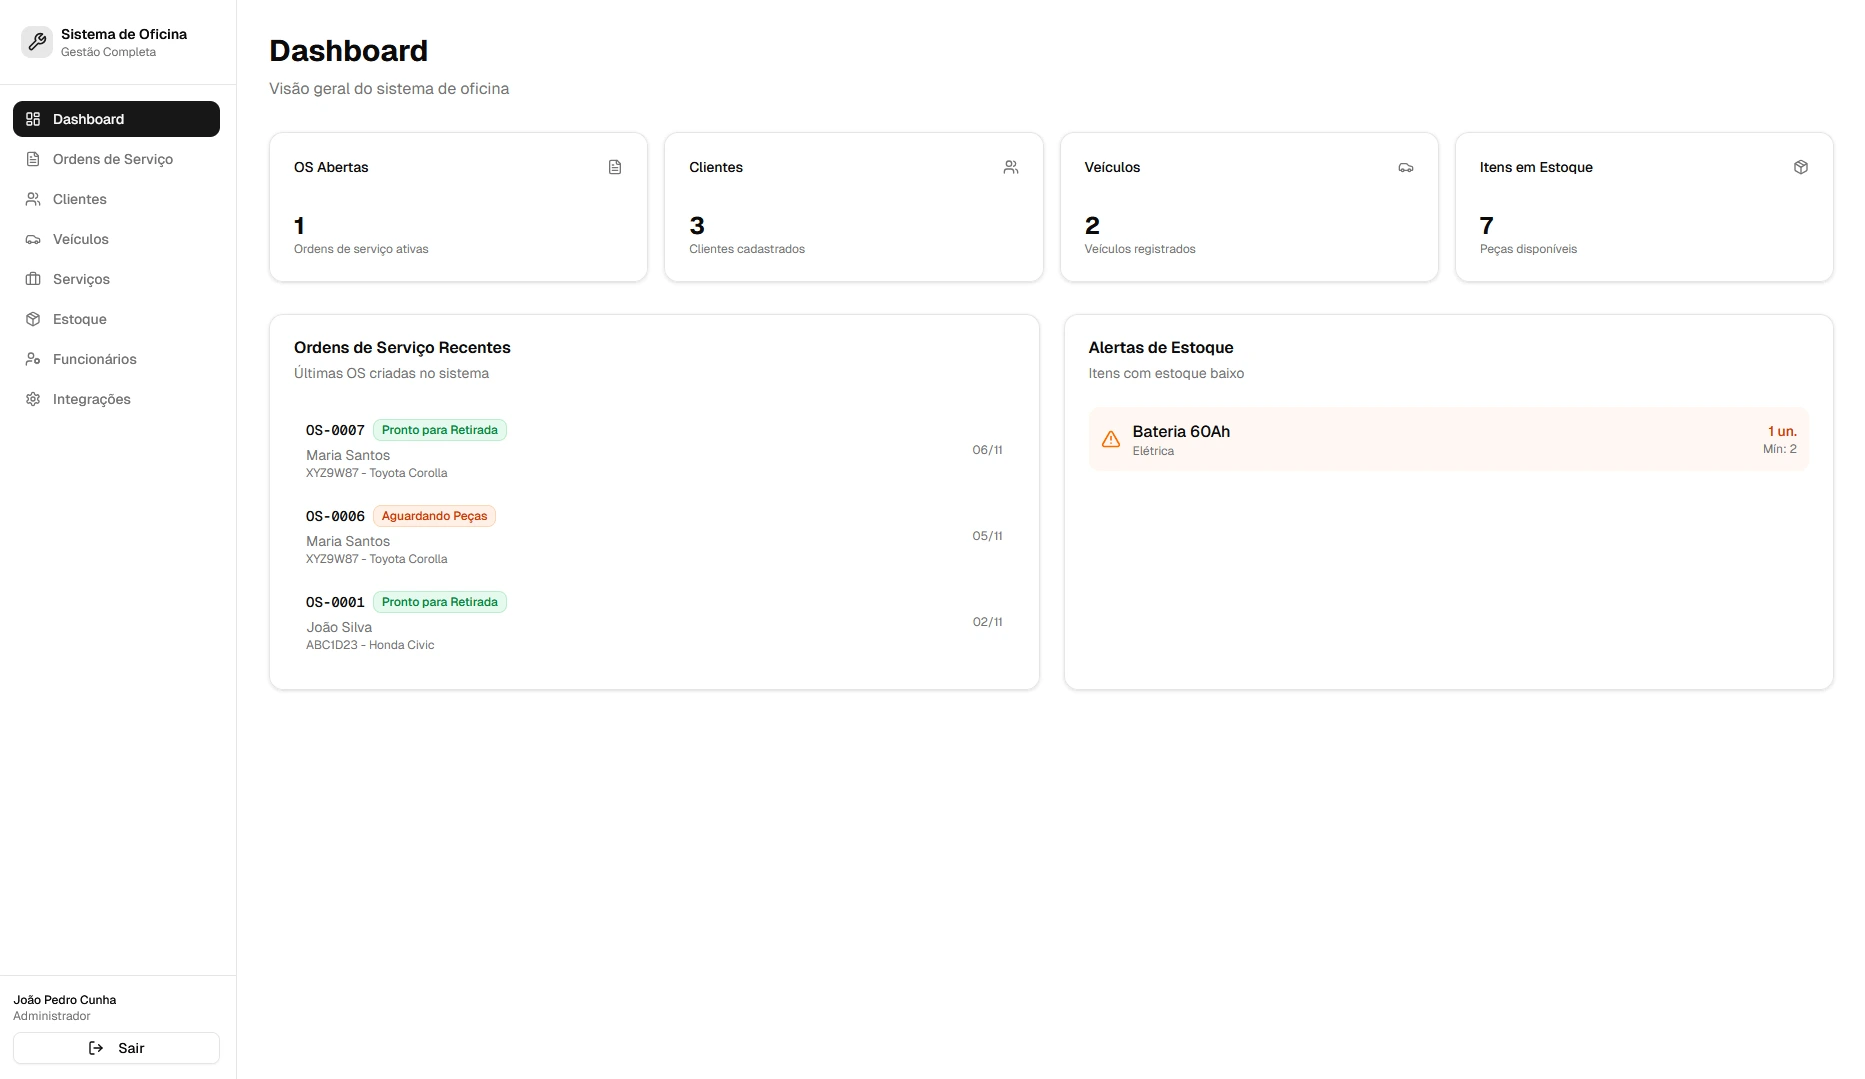The width and height of the screenshot is (1865, 1079).
Task: Click the car icon on Veículos card
Action: 1406,167
